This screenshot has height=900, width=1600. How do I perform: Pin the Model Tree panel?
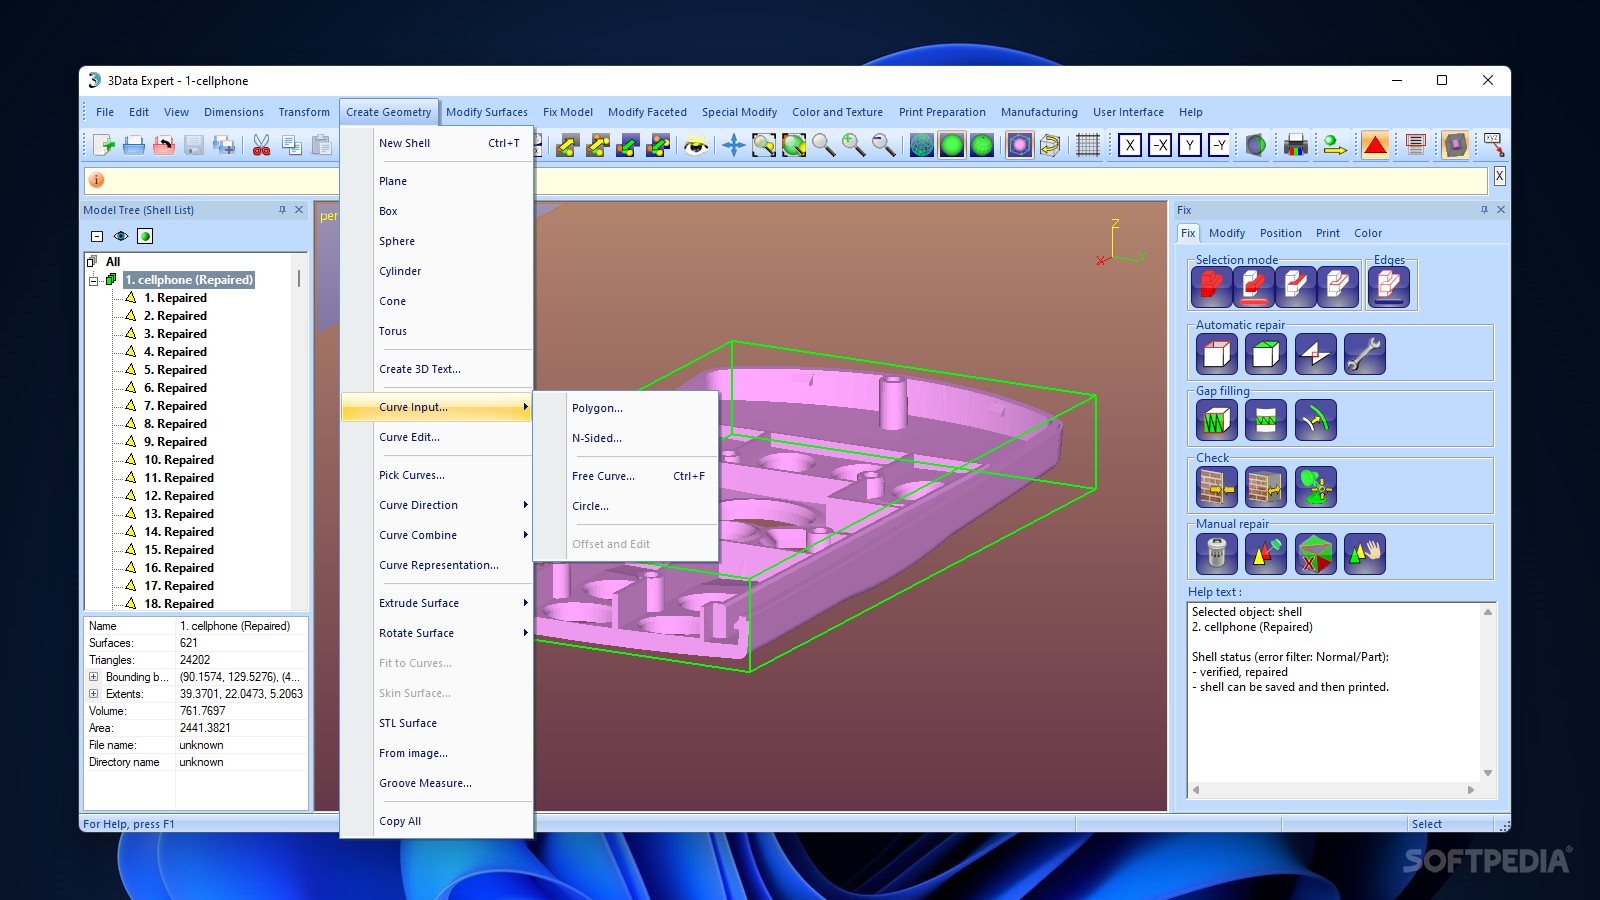[282, 210]
